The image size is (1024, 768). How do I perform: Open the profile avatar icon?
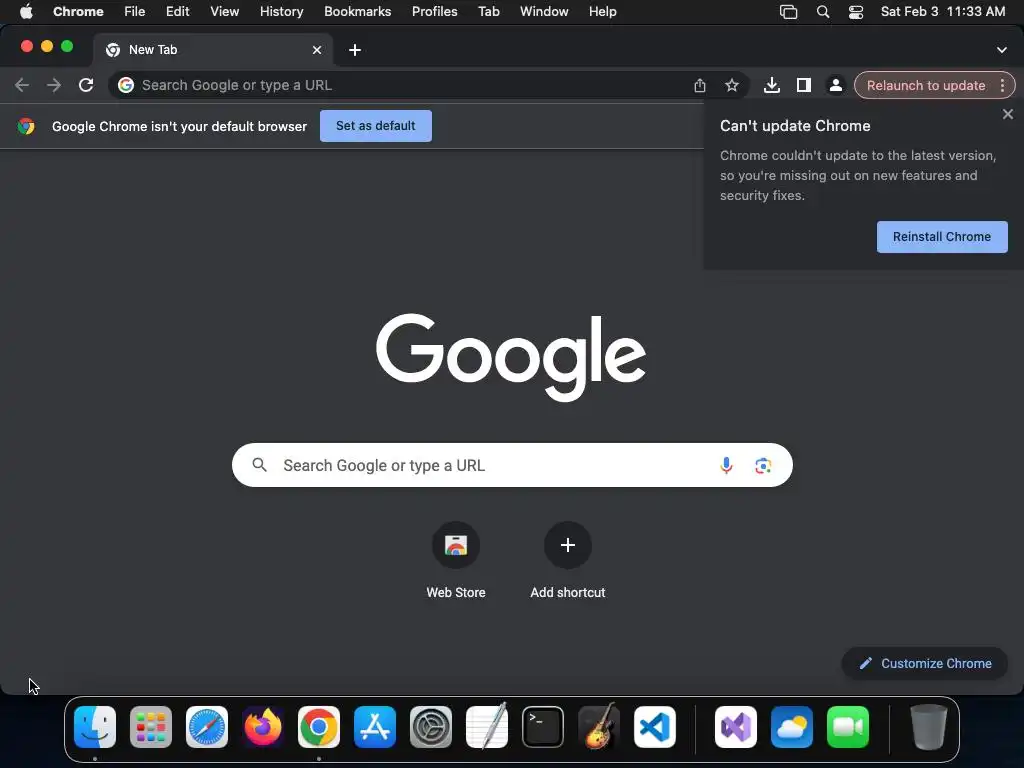[x=835, y=85]
